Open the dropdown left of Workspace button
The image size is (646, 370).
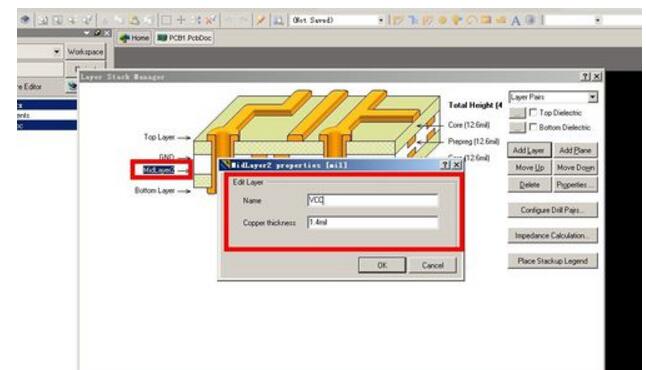coord(56,52)
